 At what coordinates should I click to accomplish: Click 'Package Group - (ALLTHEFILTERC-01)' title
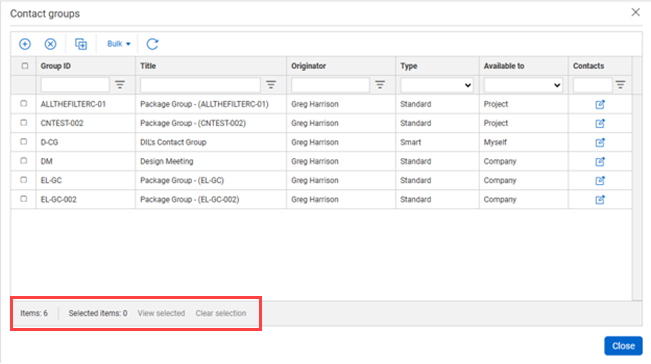click(204, 104)
